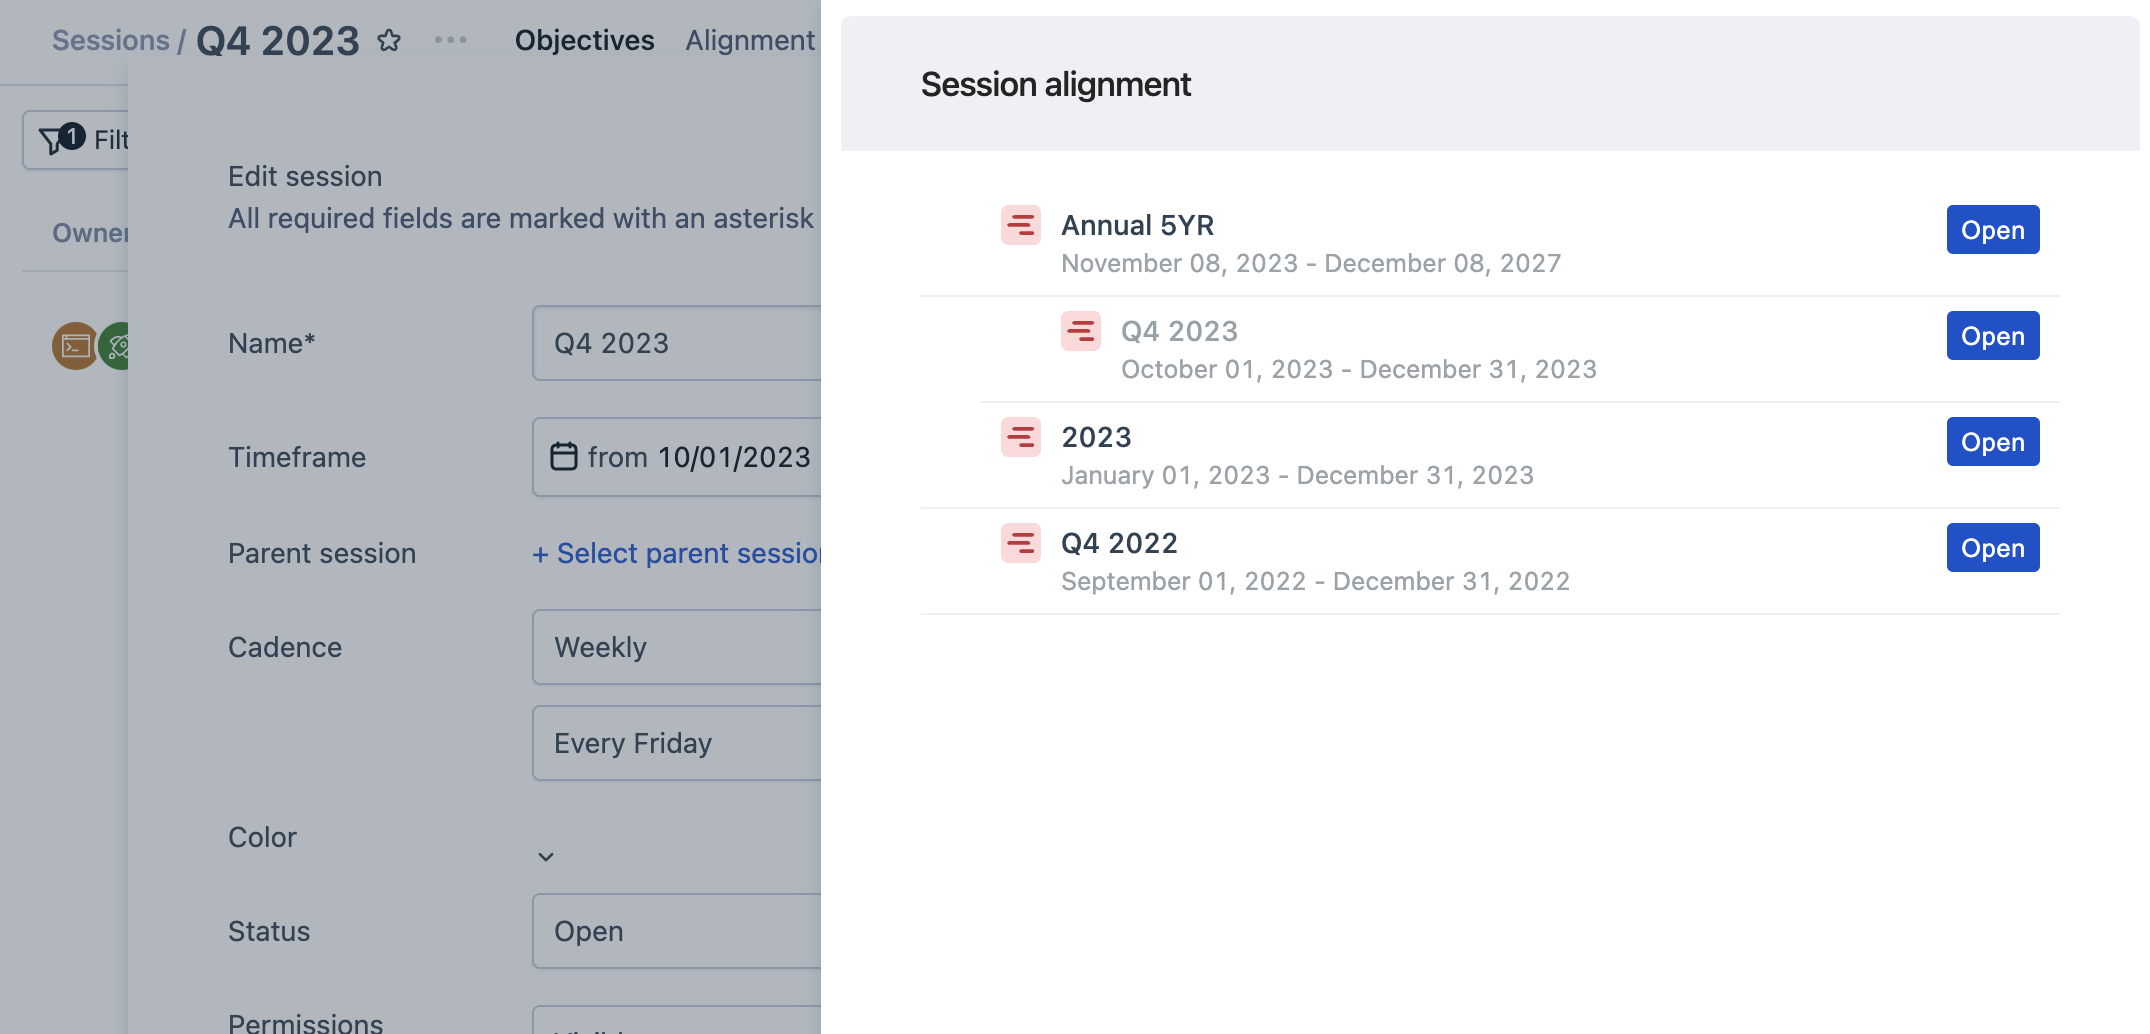Switch to the Alignment tab

coord(750,40)
